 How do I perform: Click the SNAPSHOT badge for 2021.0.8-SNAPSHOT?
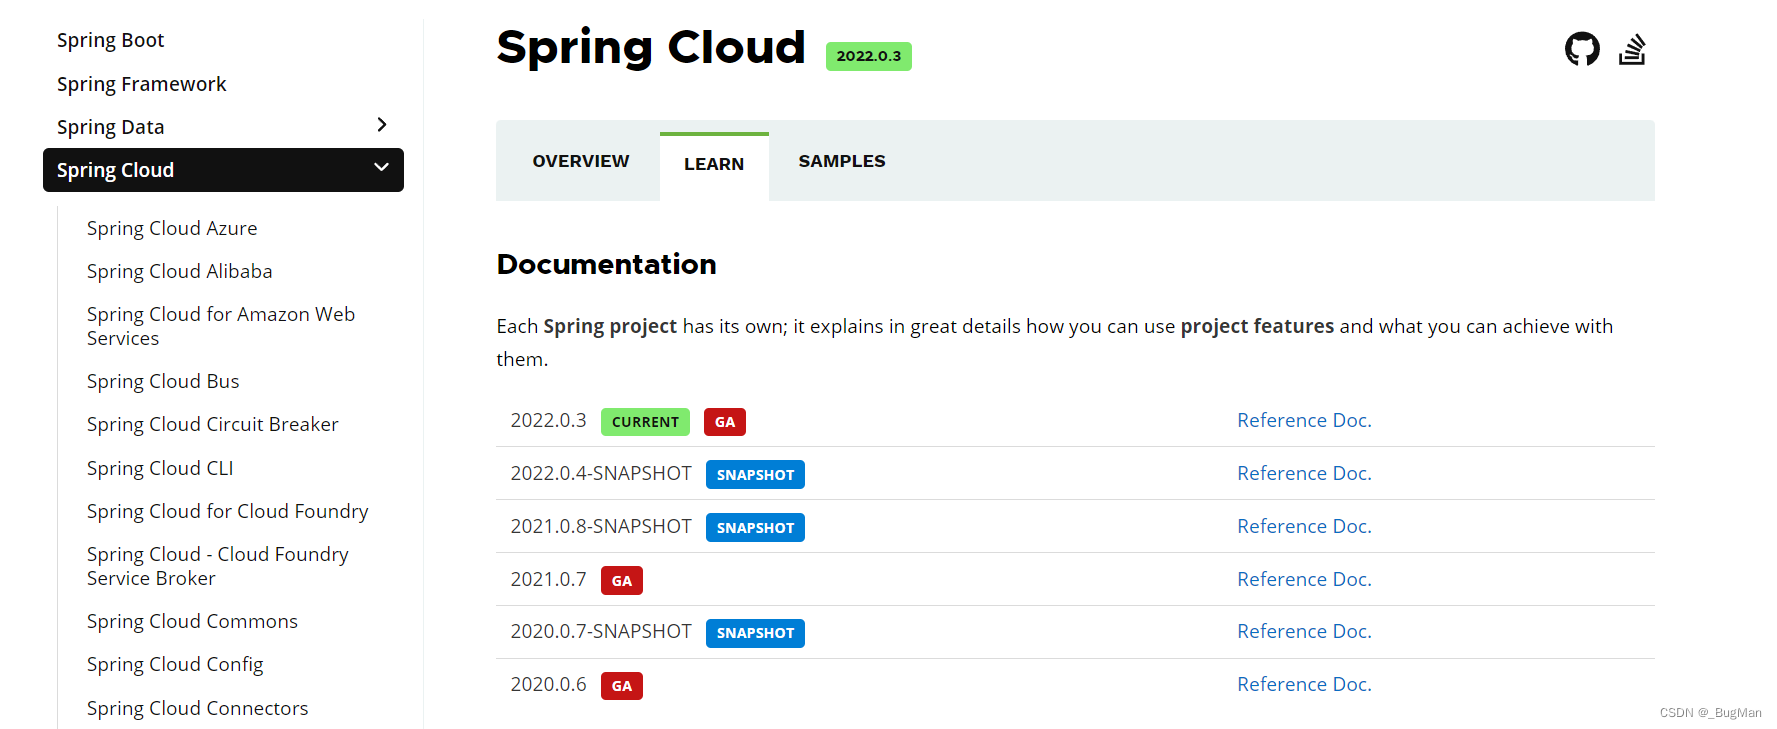(755, 528)
